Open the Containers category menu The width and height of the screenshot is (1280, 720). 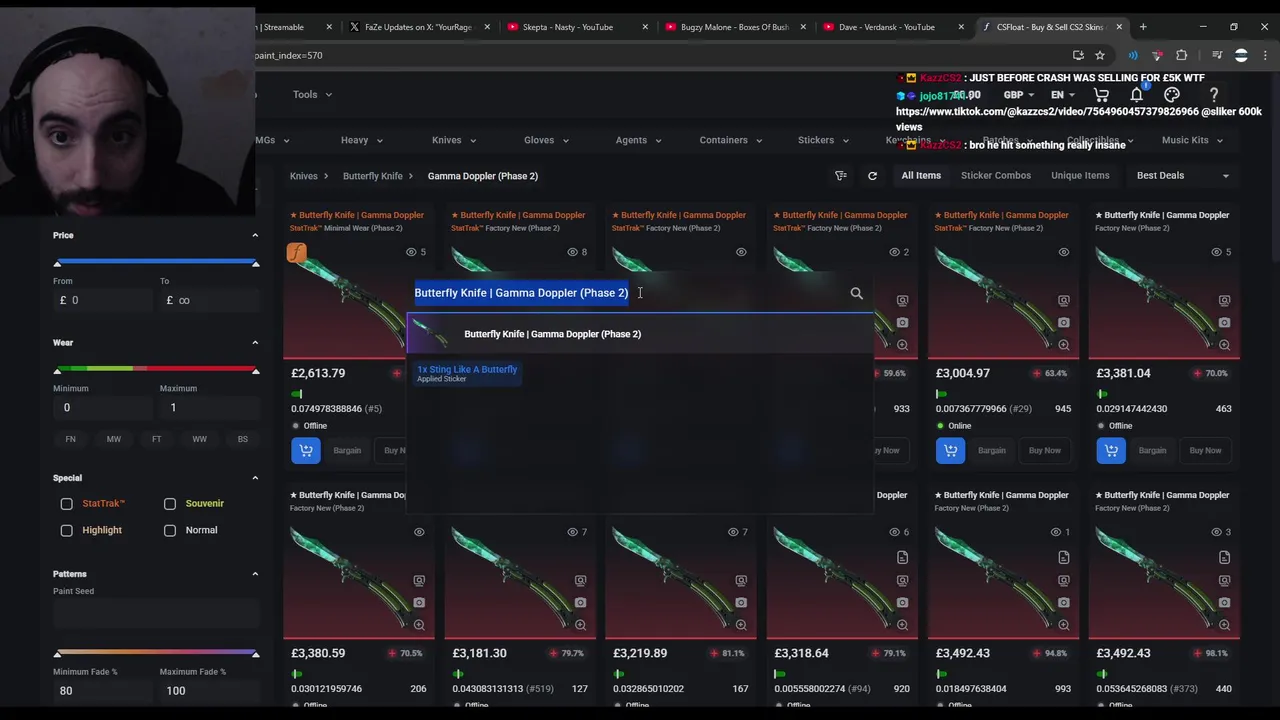click(x=731, y=140)
